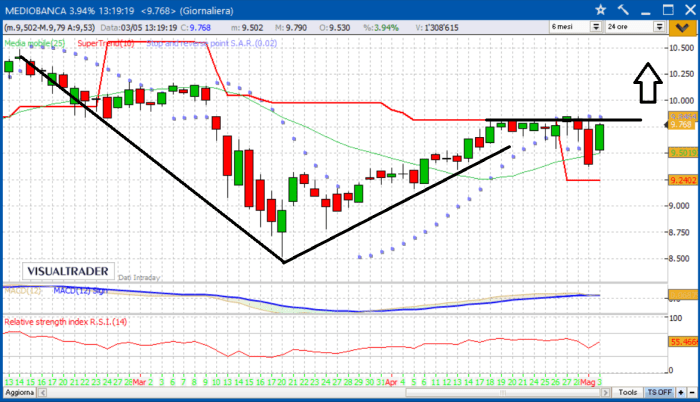Image resolution: width=700 pixels, height=402 pixels.
Task: Click the maximum M:9.790 value
Action: point(291,28)
